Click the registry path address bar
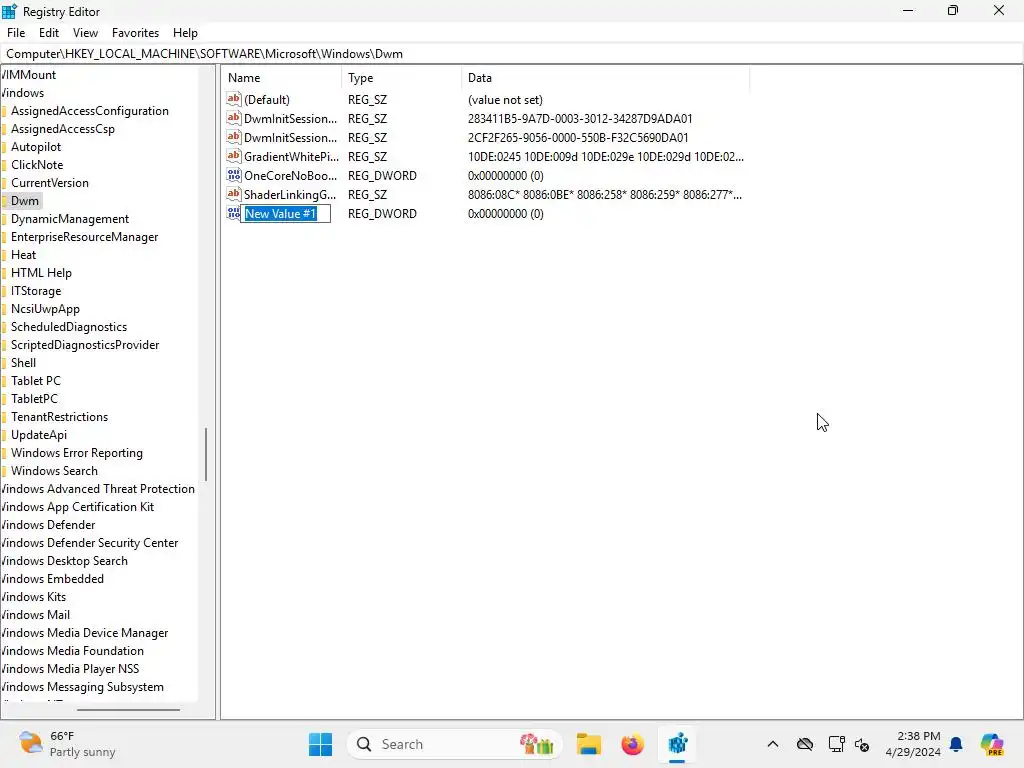Image resolution: width=1024 pixels, height=768 pixels. coord(512,54)
